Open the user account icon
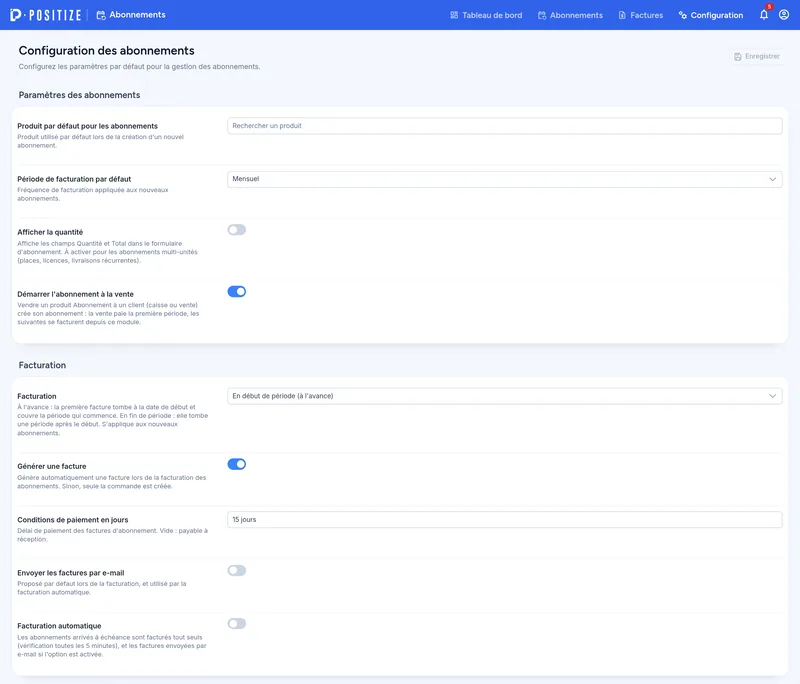The width and height of the screenshot is (800, 684). [784, 15]
